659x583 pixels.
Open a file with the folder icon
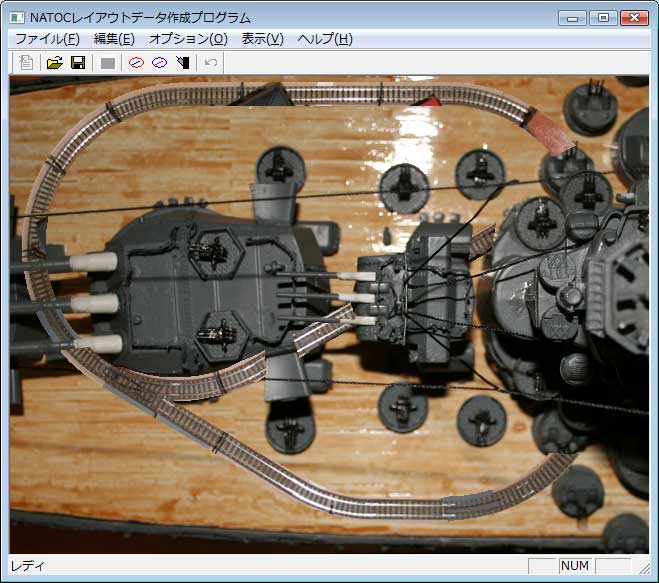pos(55,63)
